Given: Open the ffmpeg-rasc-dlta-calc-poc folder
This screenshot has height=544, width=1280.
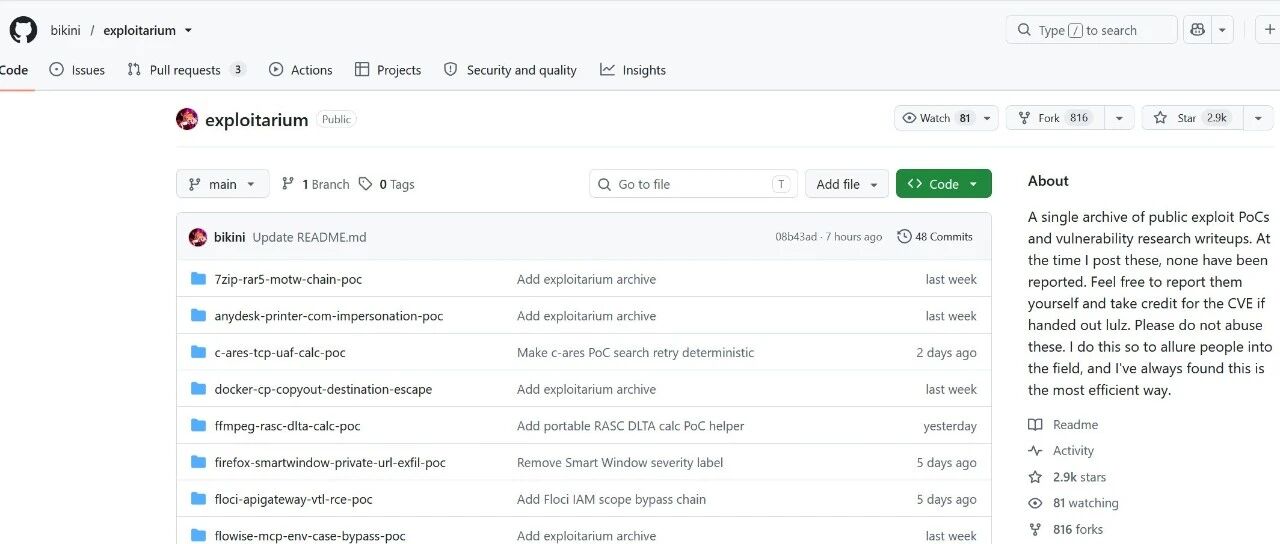Looking at the screenshot, I should pyautogui.click(x=287, y=426).
